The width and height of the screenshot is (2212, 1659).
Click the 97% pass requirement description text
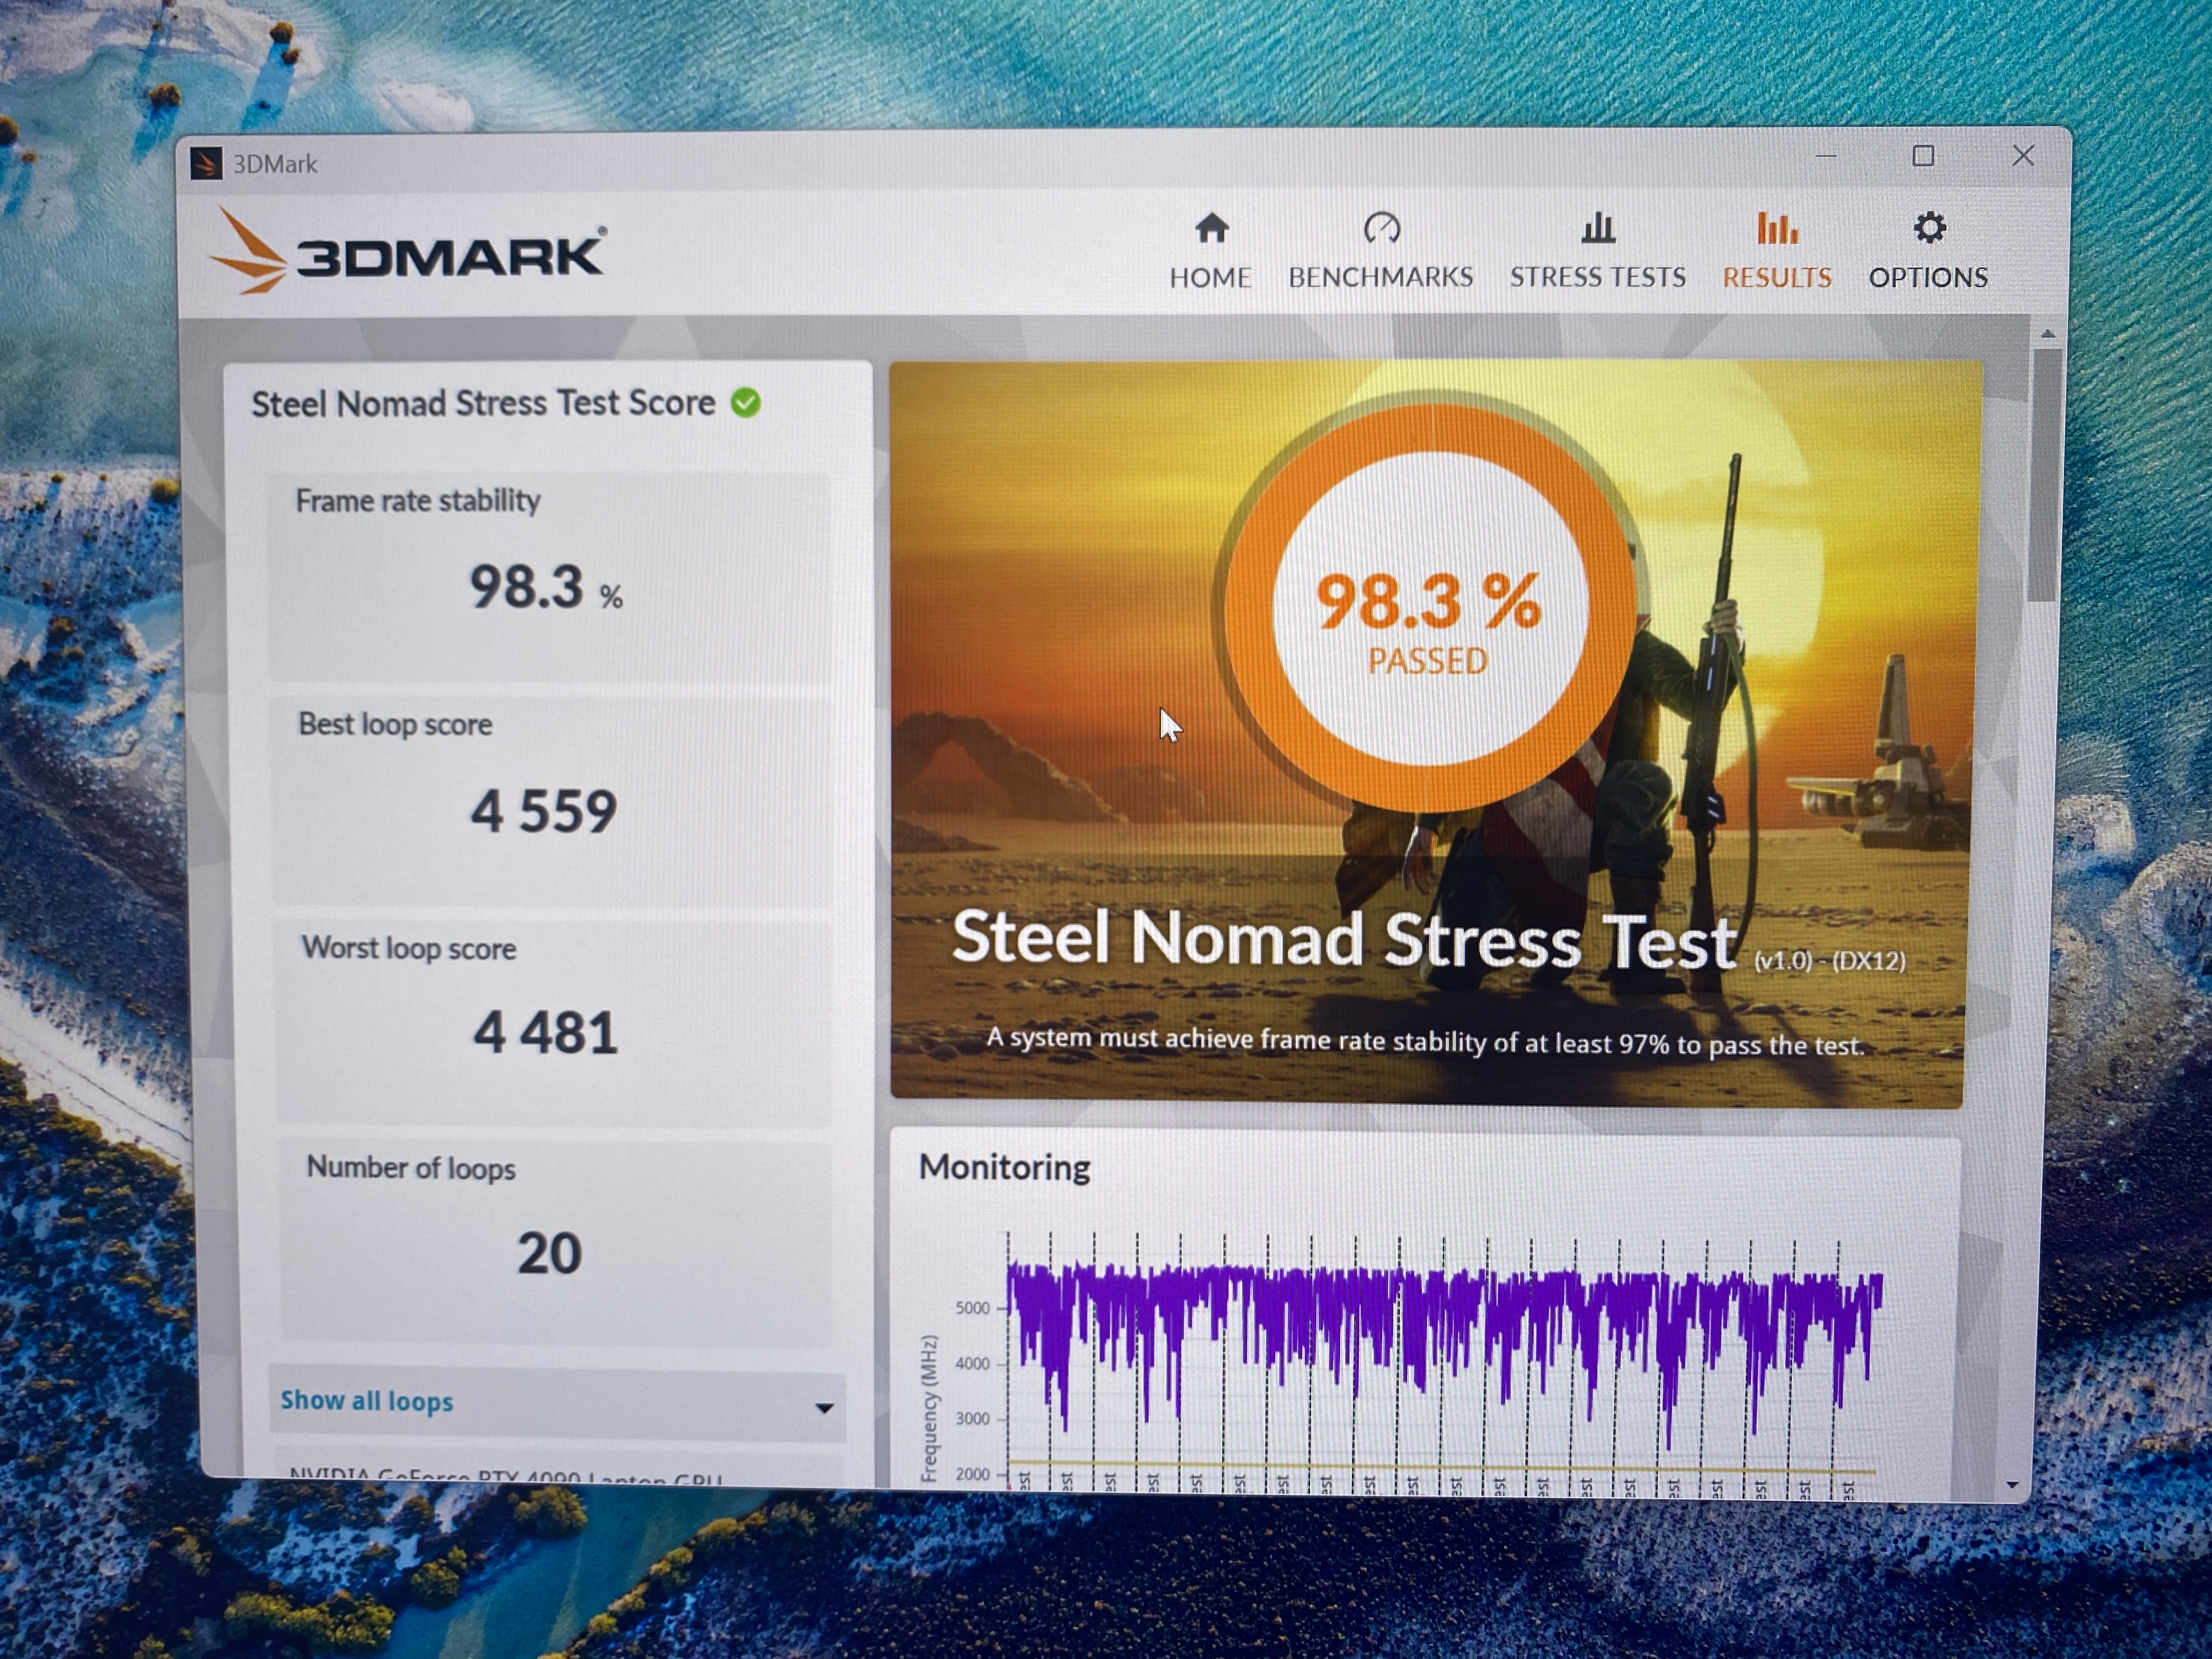click(x=1426, y=1042)
